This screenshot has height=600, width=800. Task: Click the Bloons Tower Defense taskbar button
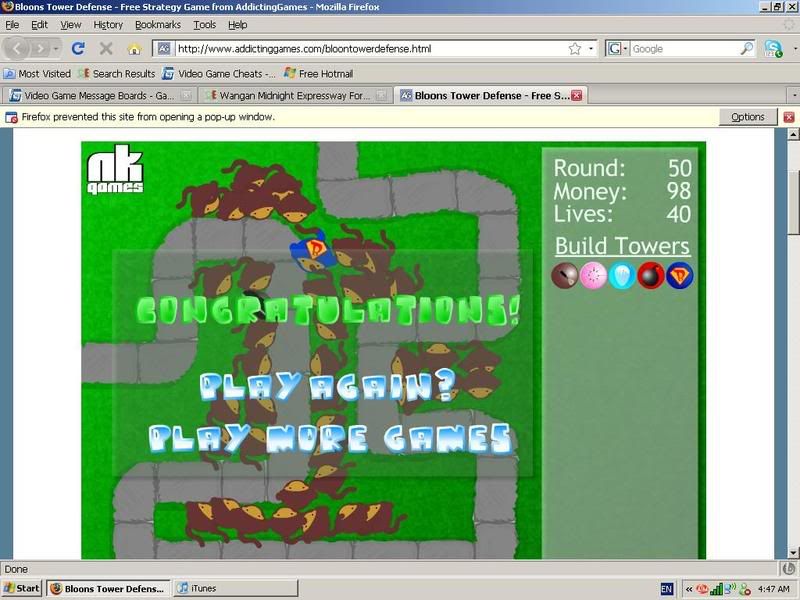click(x=109, y=588)
